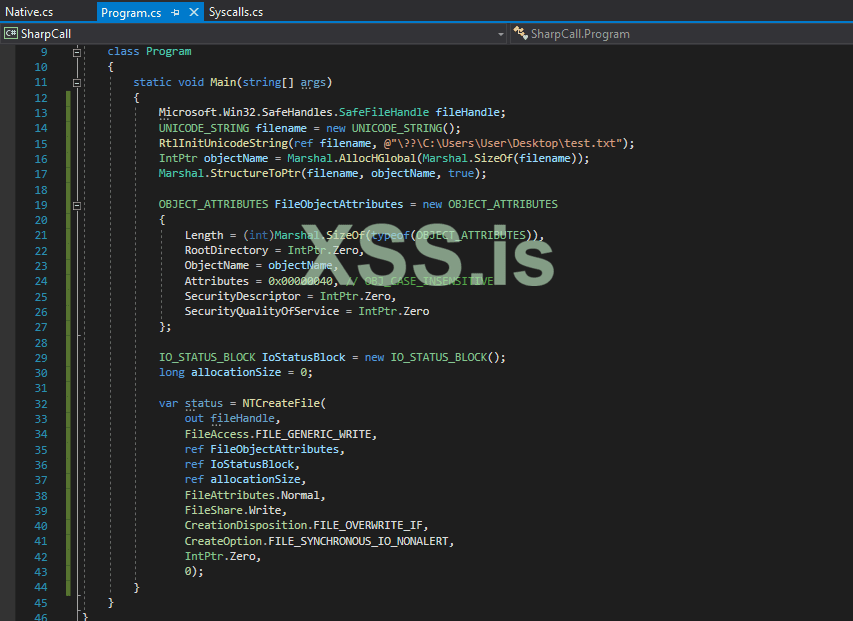Click the class icon next to SharpCall.Program
This screenshot has height=621, width=853.
(x=520, y=34)
